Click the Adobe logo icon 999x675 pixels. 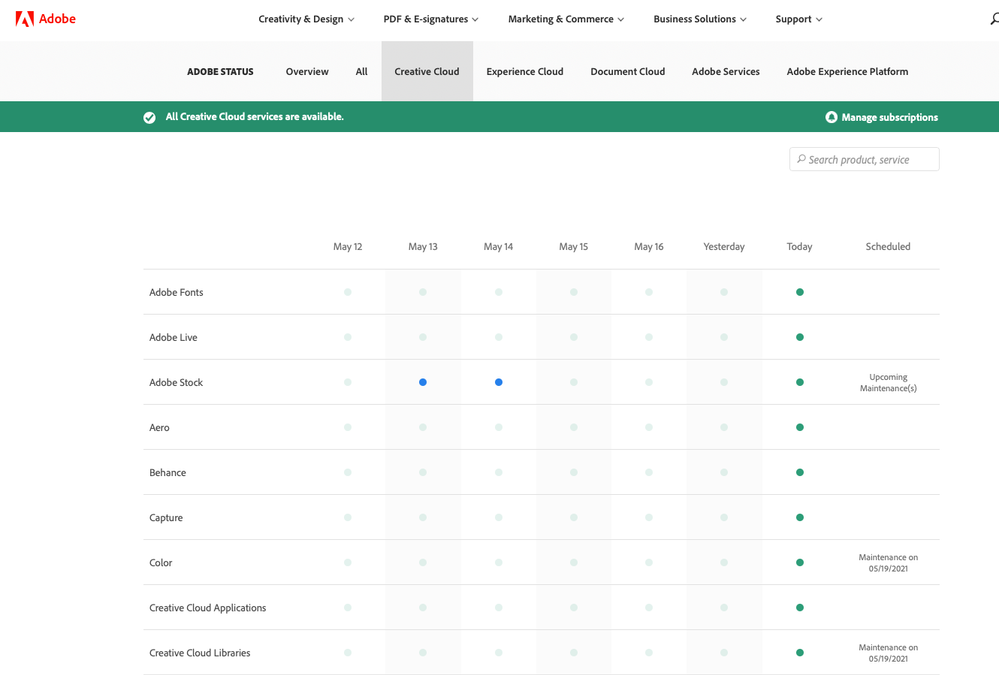click(x=24, y=19)
